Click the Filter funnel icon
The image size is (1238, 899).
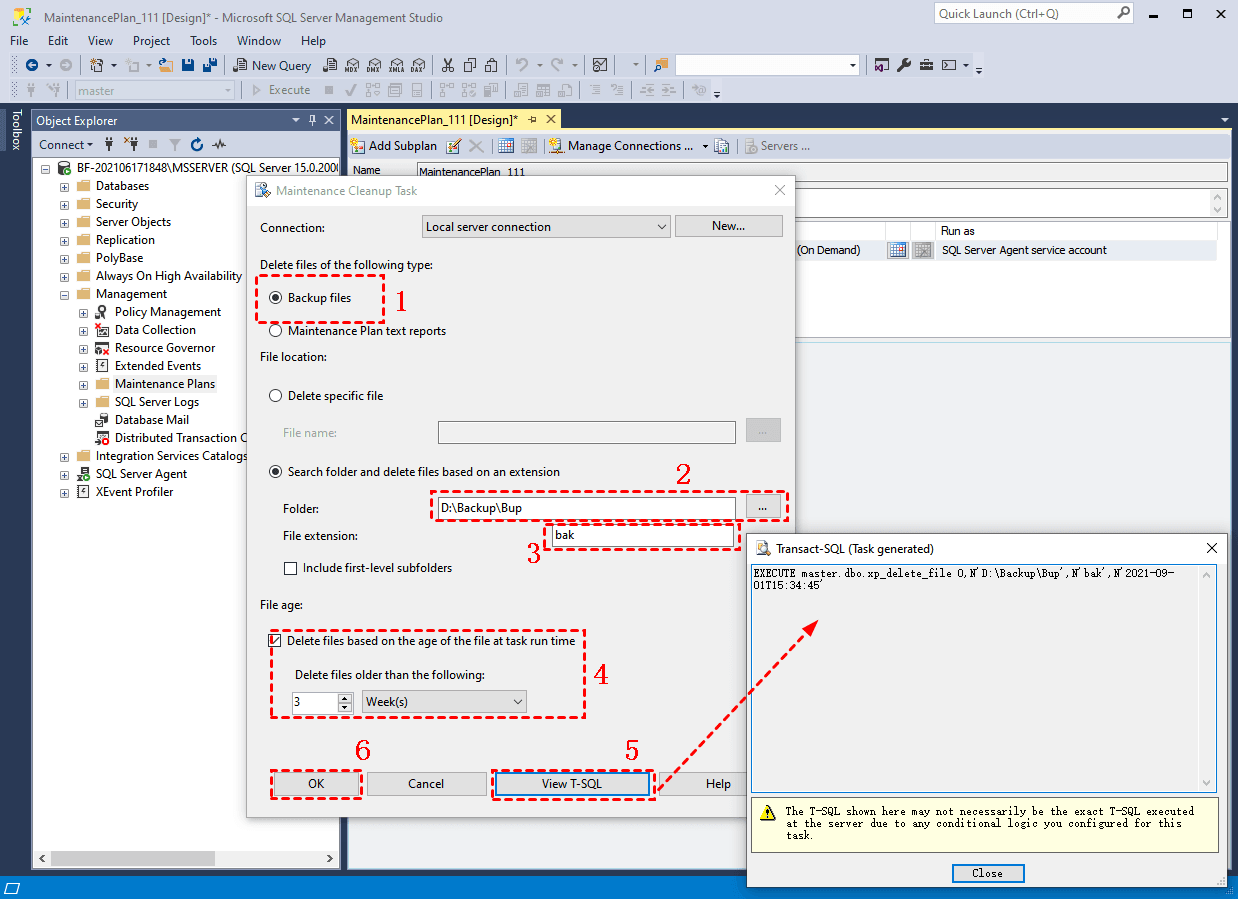click(x=175, y=145)
